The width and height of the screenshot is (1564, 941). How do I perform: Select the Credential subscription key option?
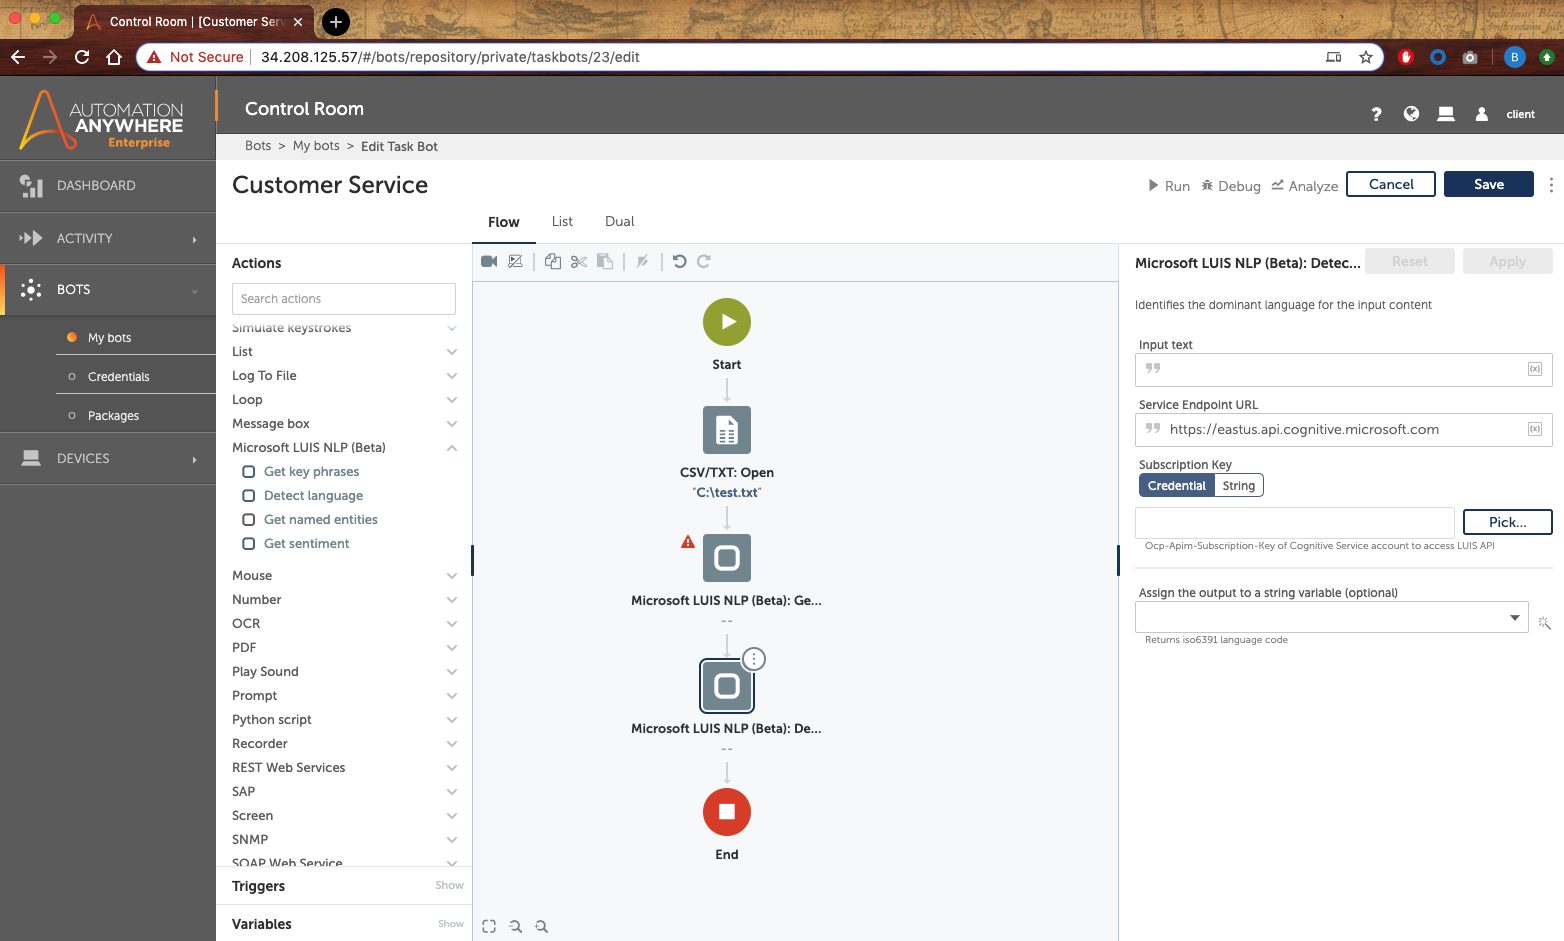(x=1176, y=486)
